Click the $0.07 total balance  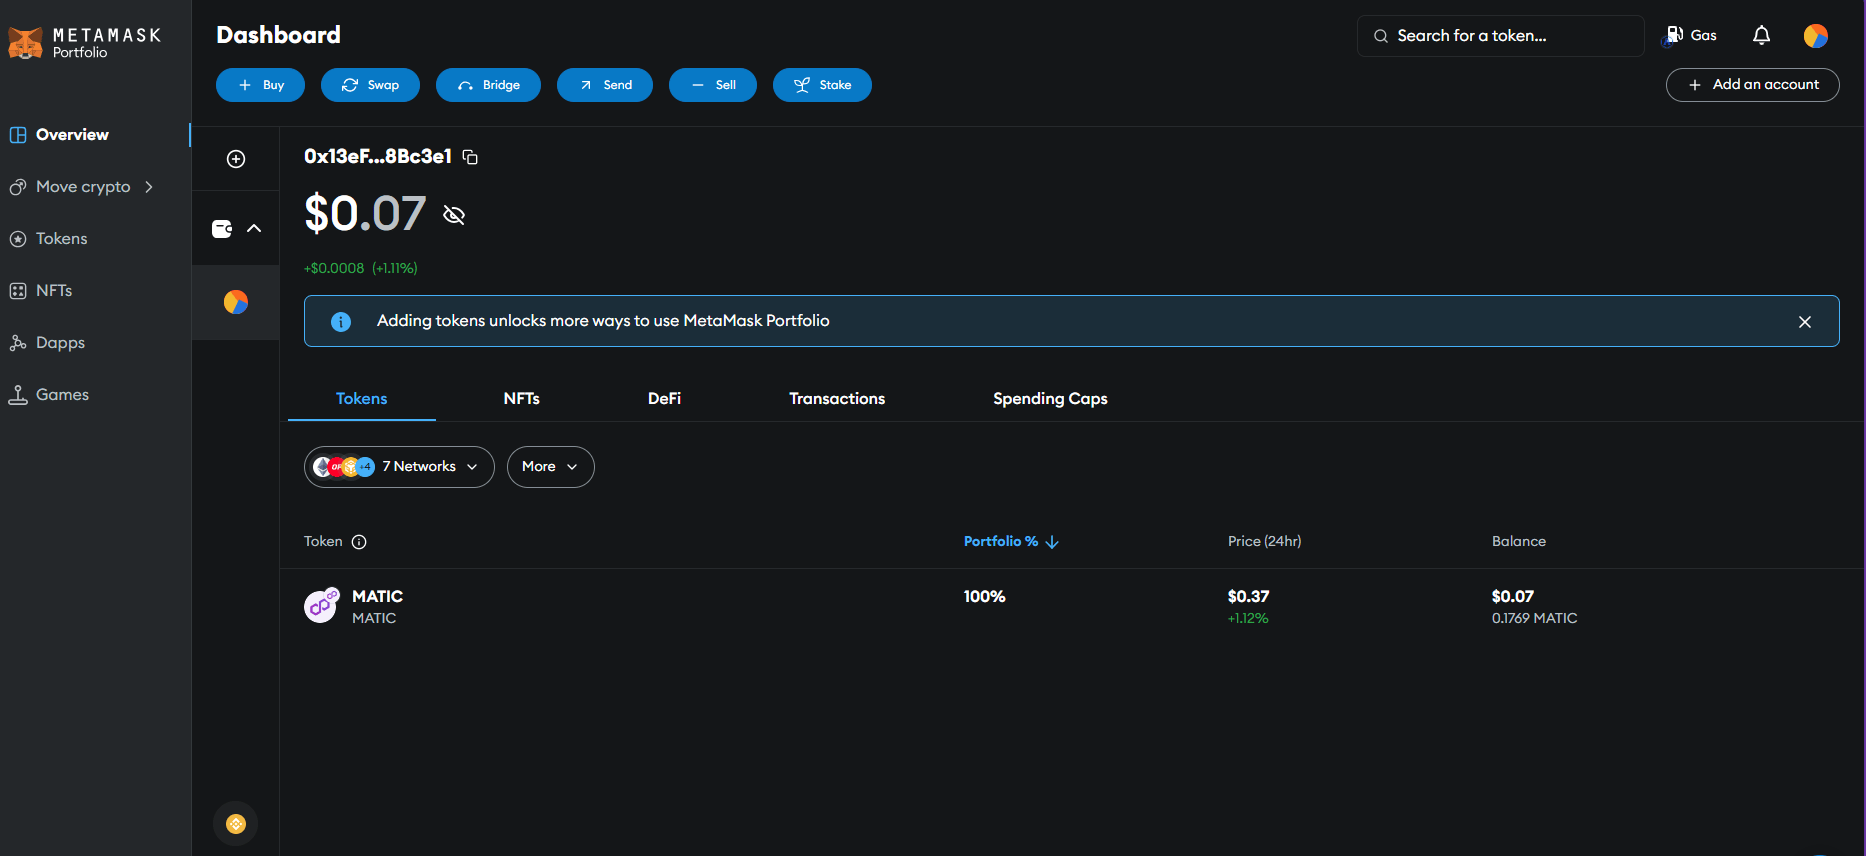click(x=365, y=213)
